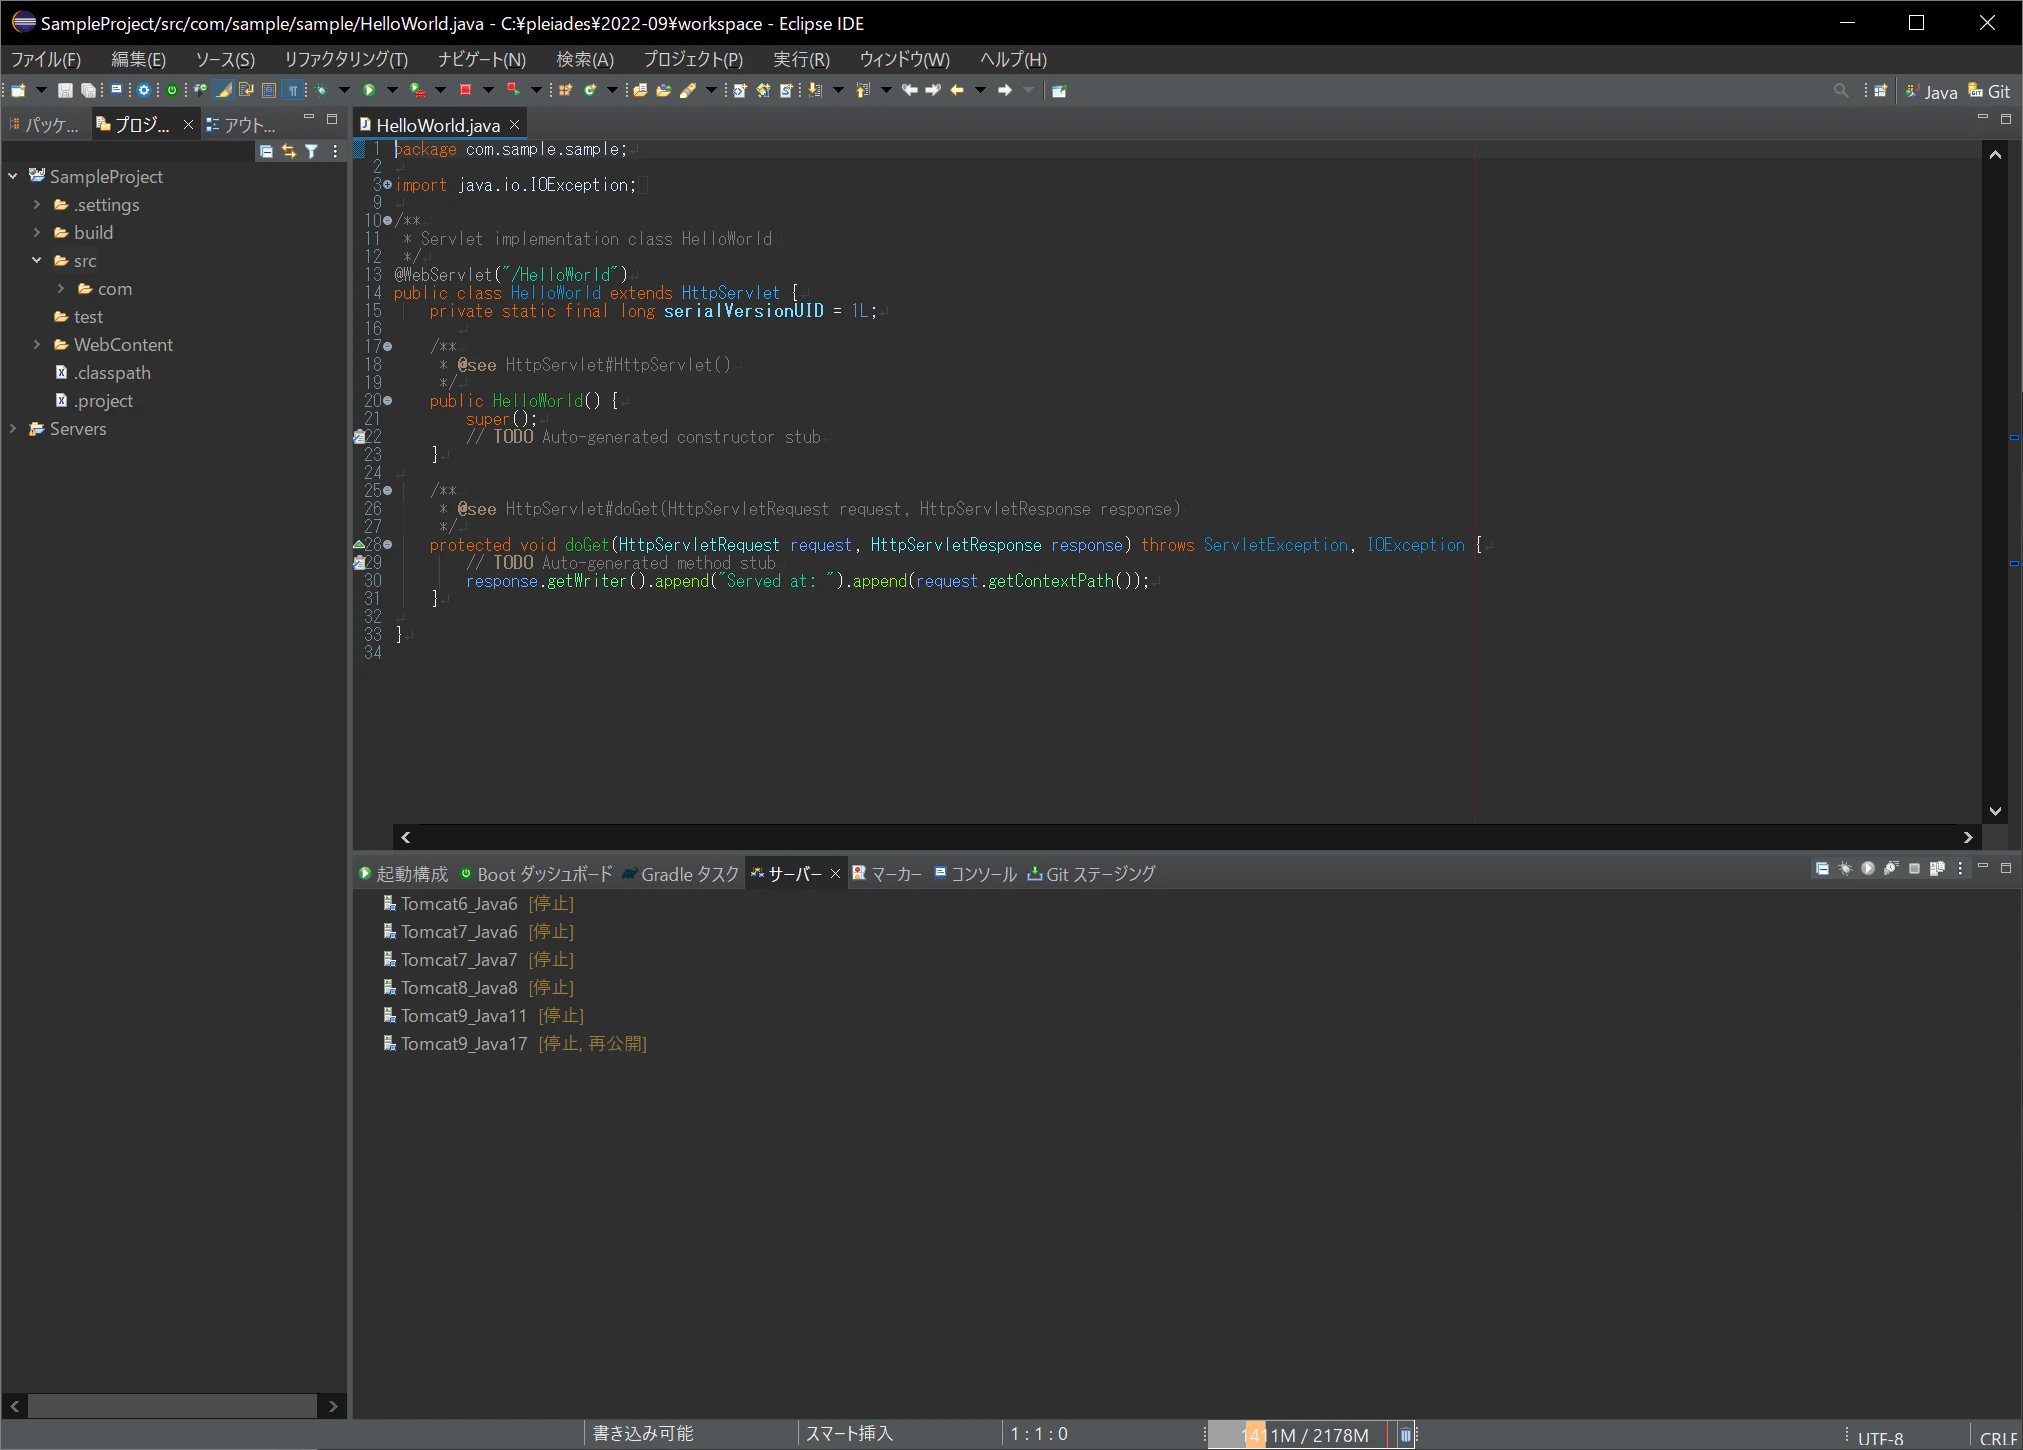
Task: Switch to the Gradle タスク tab
Action: (x=680, y=874)
